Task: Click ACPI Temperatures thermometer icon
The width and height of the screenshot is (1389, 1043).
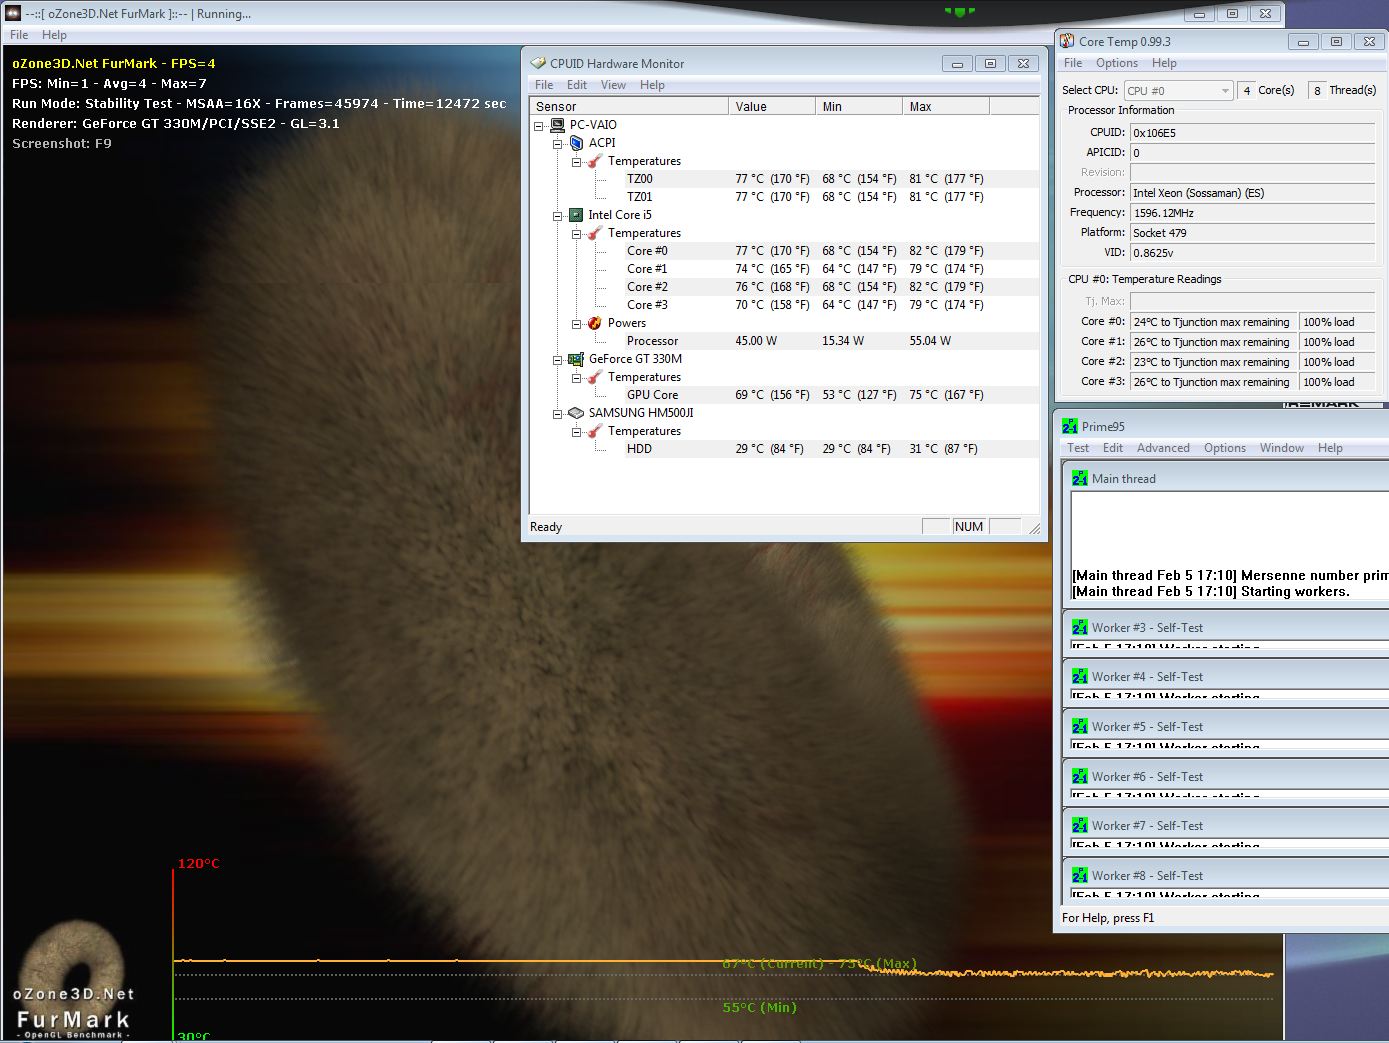Action: [x=595, y=161]
